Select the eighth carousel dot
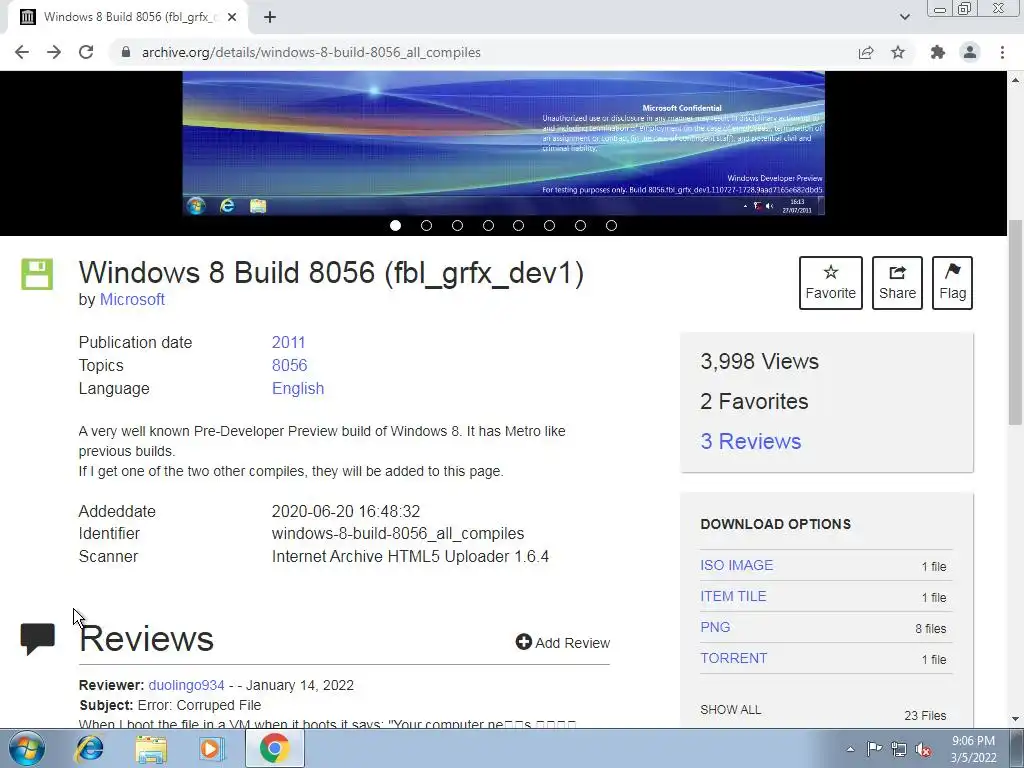This screenshot has width=1024, height=768. (611, 225)
